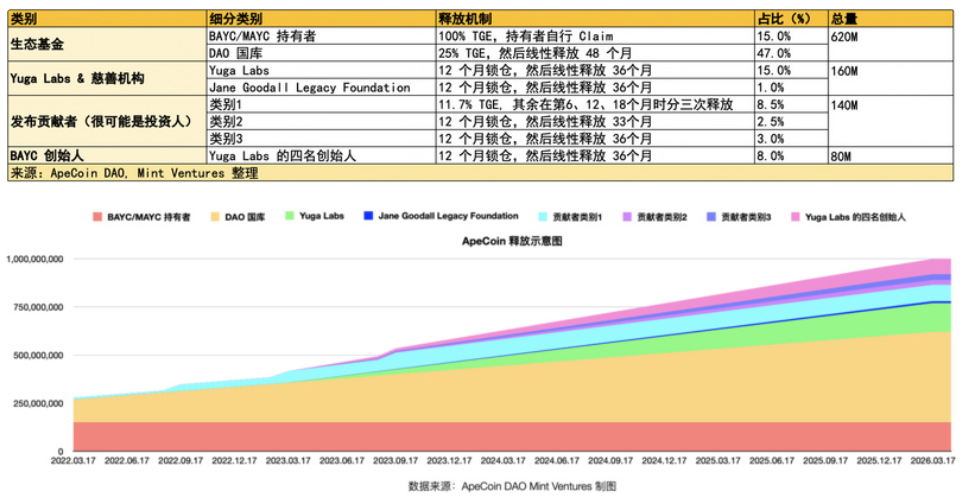
Task: Click the blue Jane Goodall Legacy Foundation legend swatch
Action: point(368,216)
